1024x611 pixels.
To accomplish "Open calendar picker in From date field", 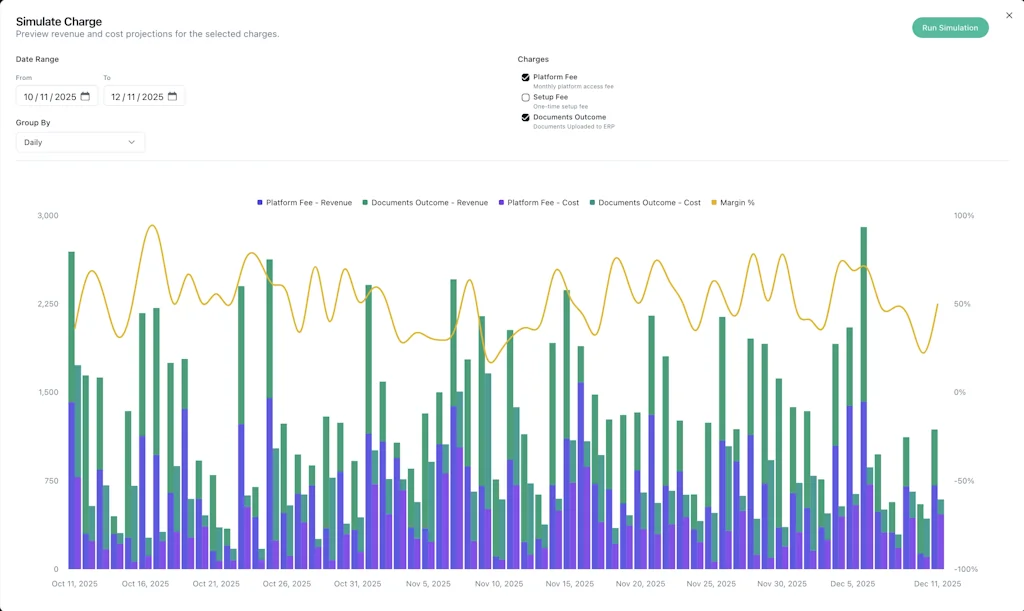I will (85, 97).
